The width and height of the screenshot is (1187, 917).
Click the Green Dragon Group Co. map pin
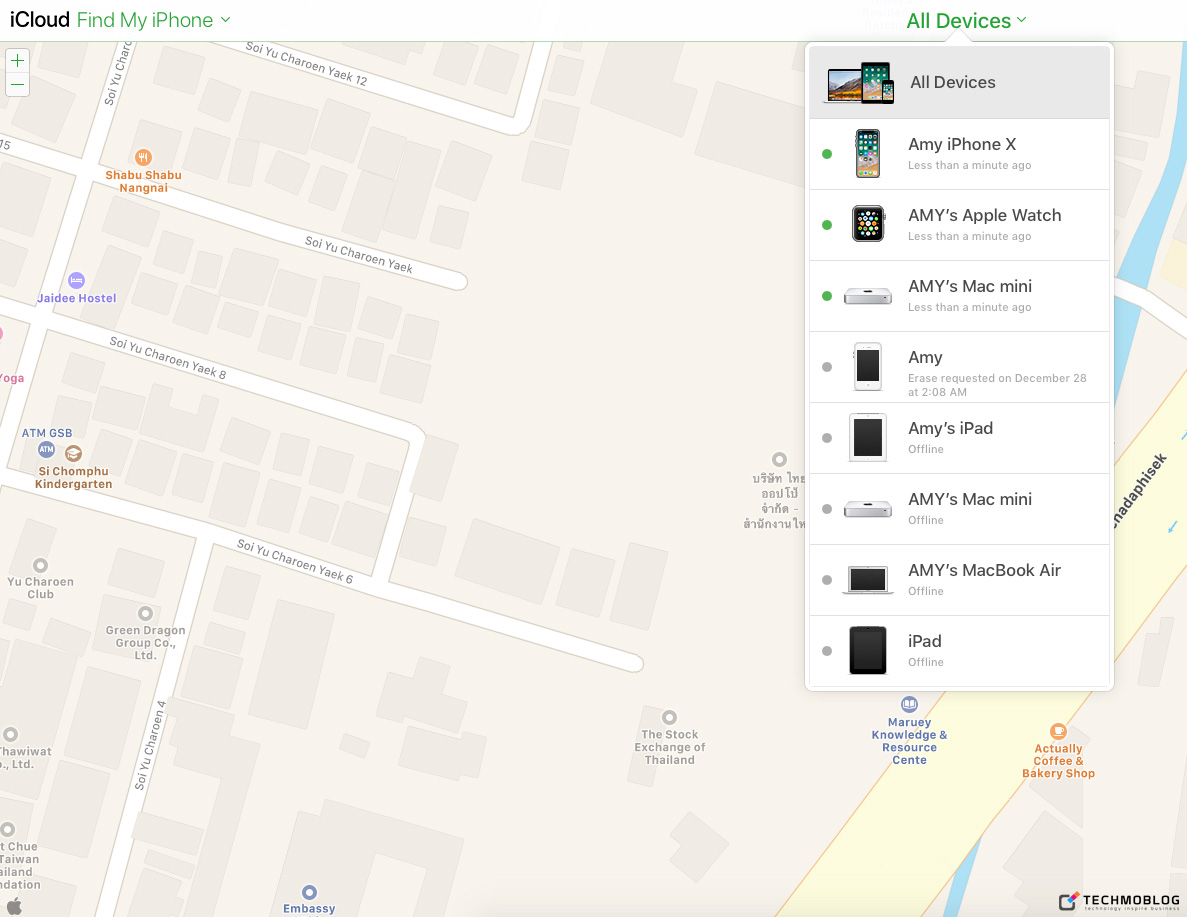145,613
